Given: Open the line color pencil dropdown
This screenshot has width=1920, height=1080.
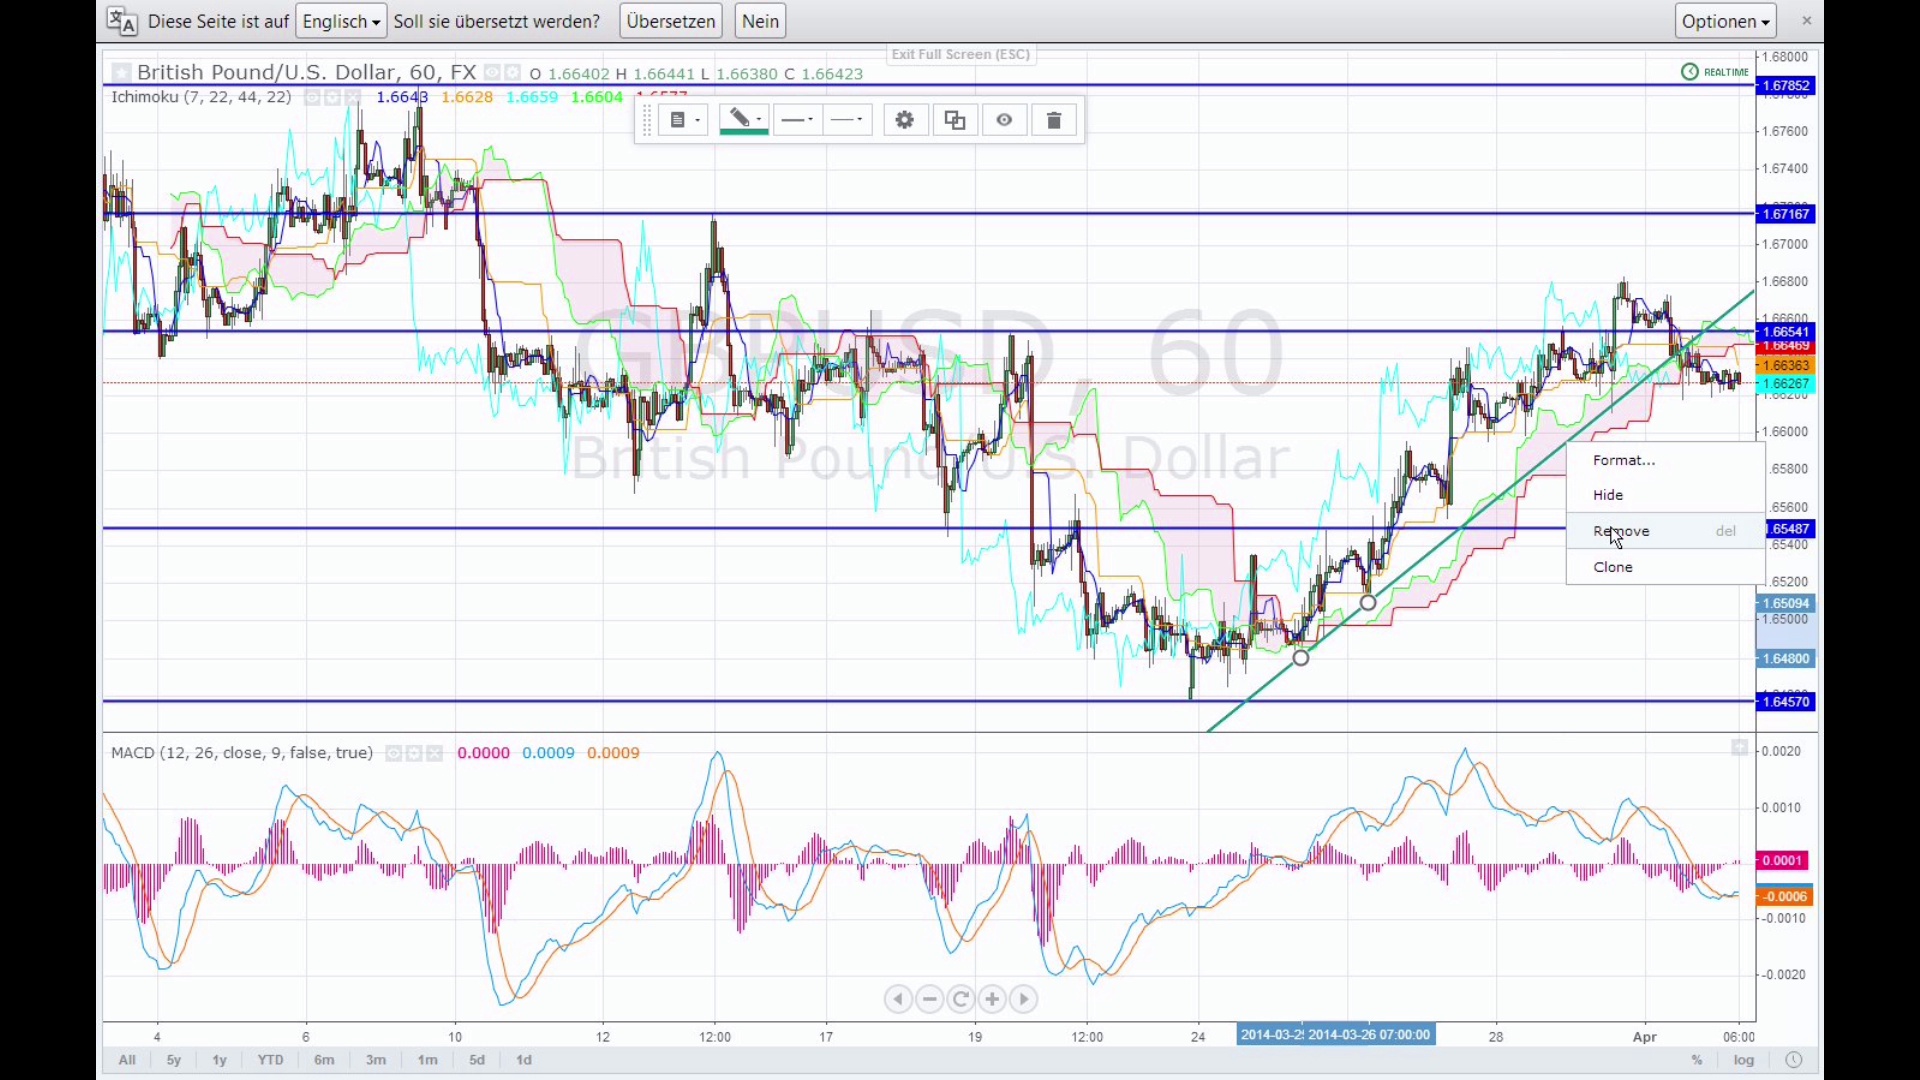Looking at the screenshot, I should point(744,119).
